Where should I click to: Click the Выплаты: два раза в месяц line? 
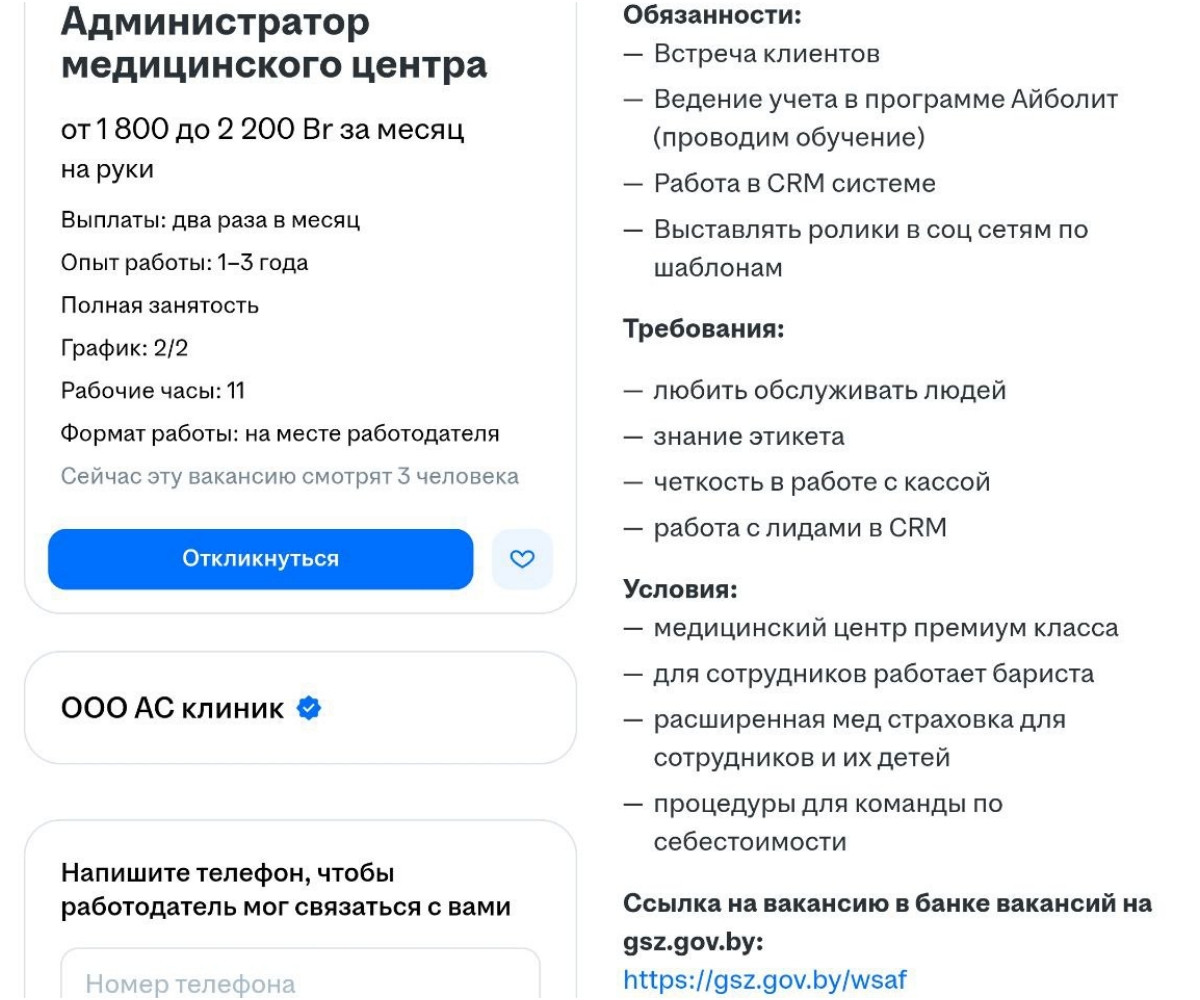pos(211,221)
